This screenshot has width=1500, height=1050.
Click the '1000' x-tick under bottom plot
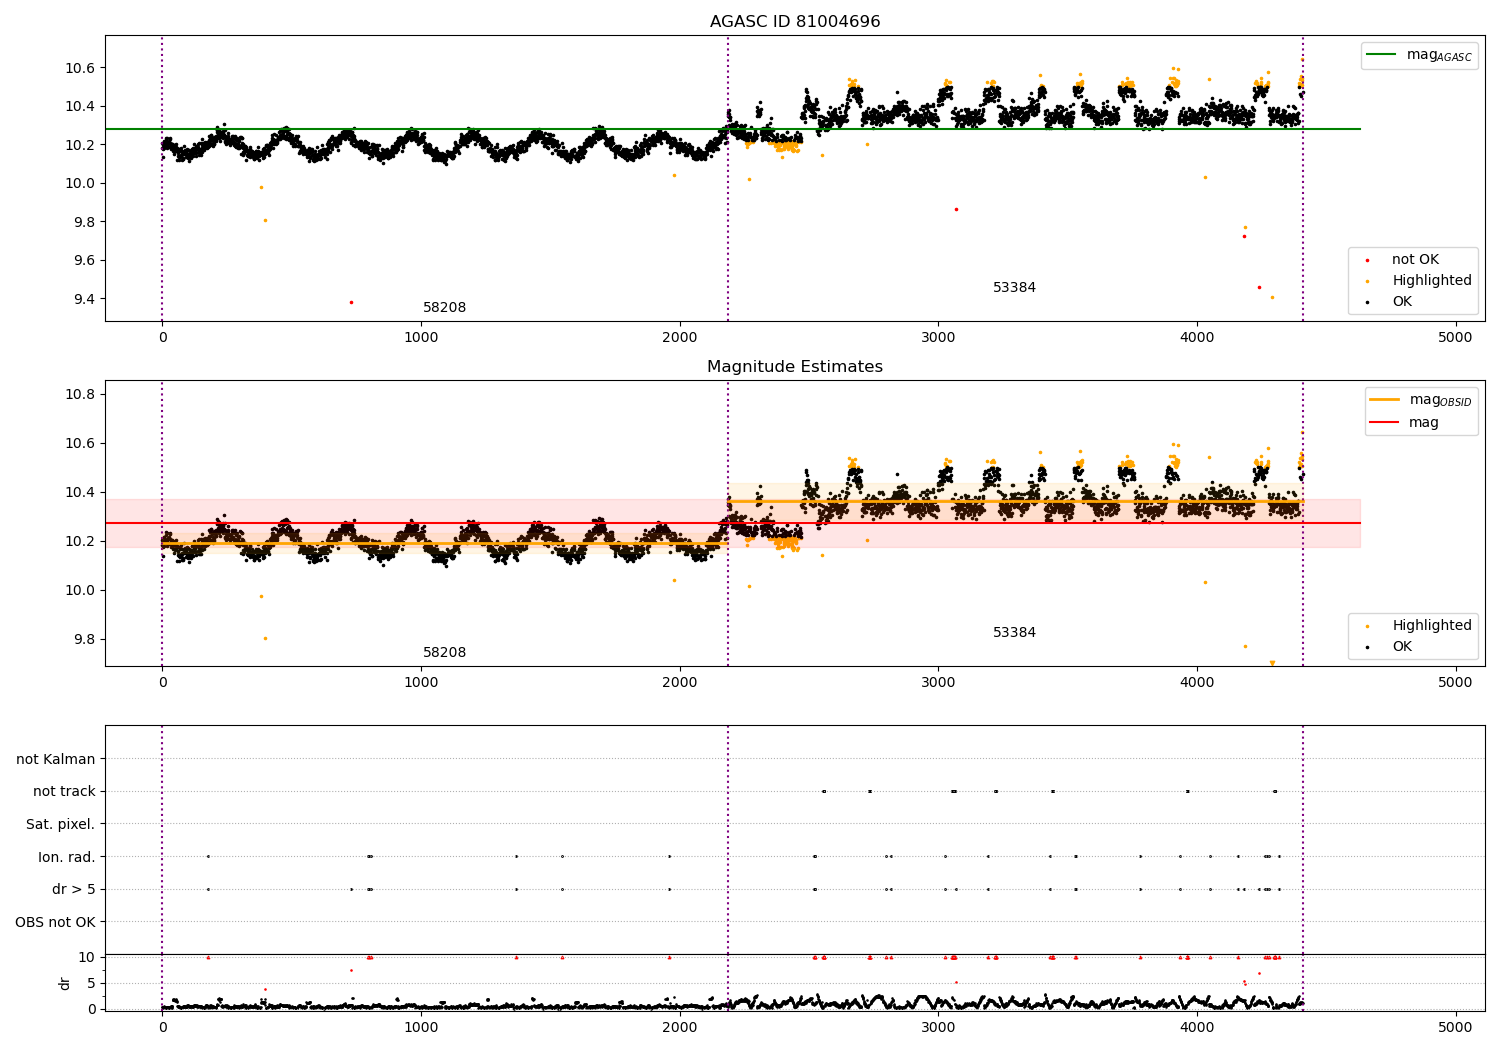[x=421, y=1028]
